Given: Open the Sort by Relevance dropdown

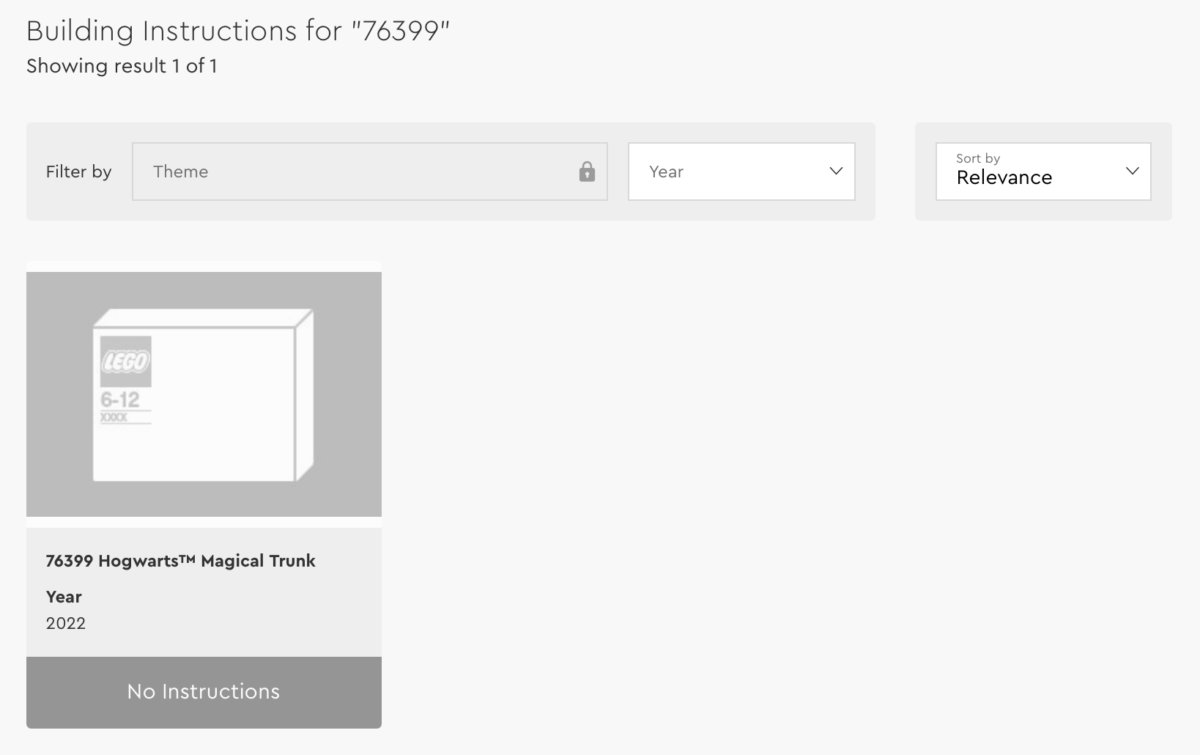Looking at the screenshot, I should [1043, 171].
